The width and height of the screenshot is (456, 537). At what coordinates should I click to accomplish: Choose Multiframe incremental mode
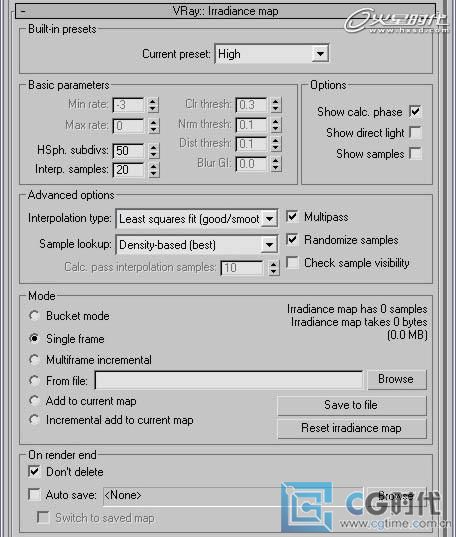pyautogui.click(x=34, y=360)
